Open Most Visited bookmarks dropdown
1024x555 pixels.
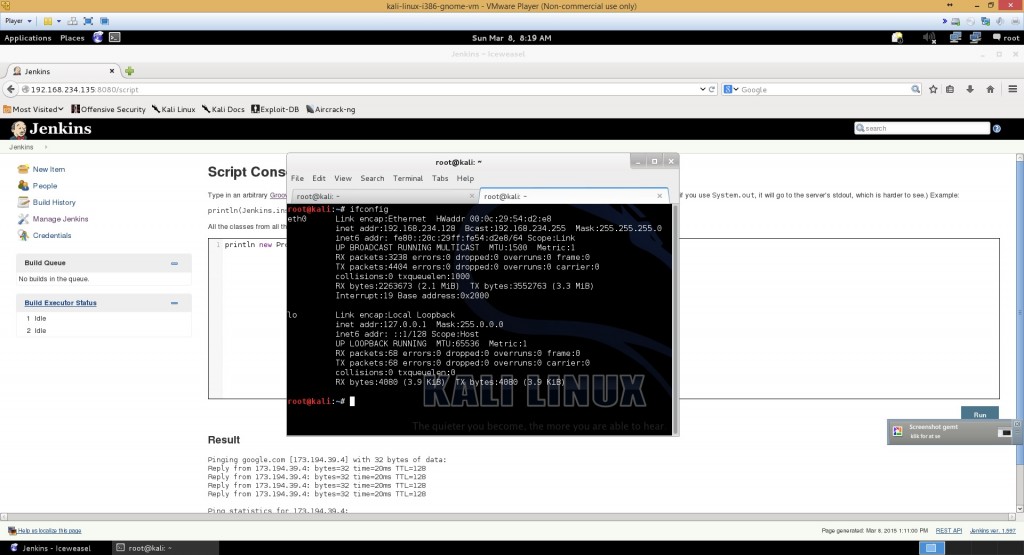(x=33, y=109)
